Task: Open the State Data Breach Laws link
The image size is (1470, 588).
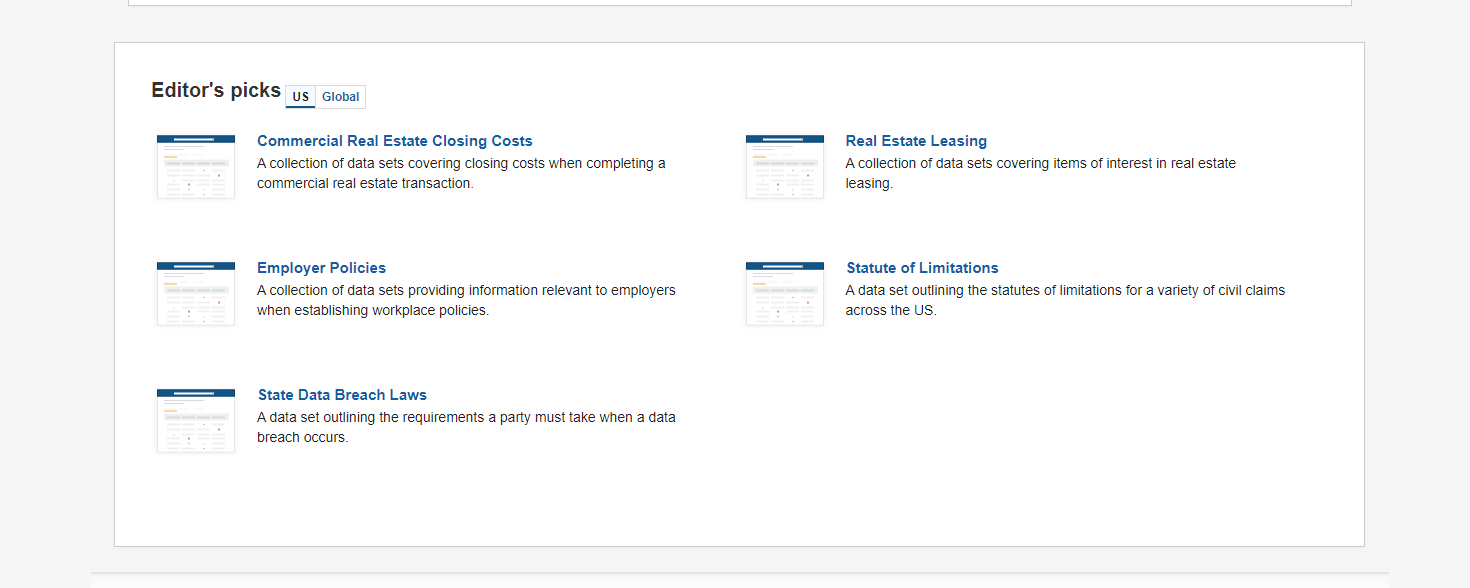Action: pyautogui.click(x=342, y=395)
